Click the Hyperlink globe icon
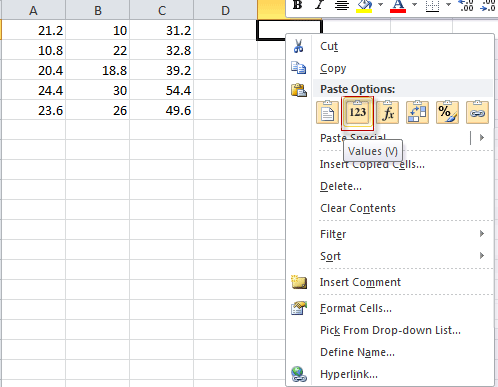The image size is (498, 387). pos(299,374)
